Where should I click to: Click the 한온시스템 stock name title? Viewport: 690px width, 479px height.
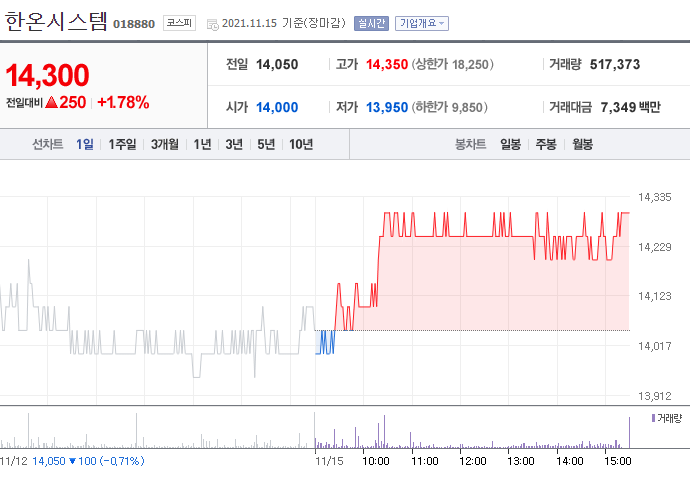pos(56,22)
